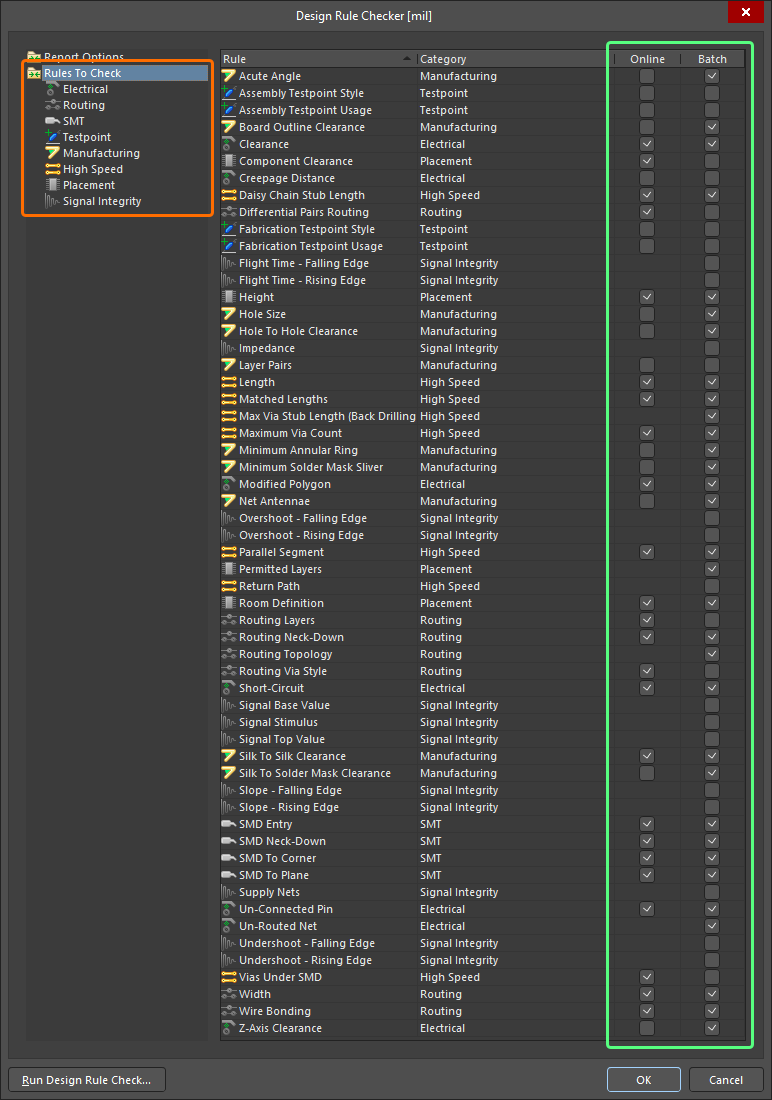Screen dimensions: 772x1100
Task: Click the Placement category icon in tree
Action: tap(52, 185)
